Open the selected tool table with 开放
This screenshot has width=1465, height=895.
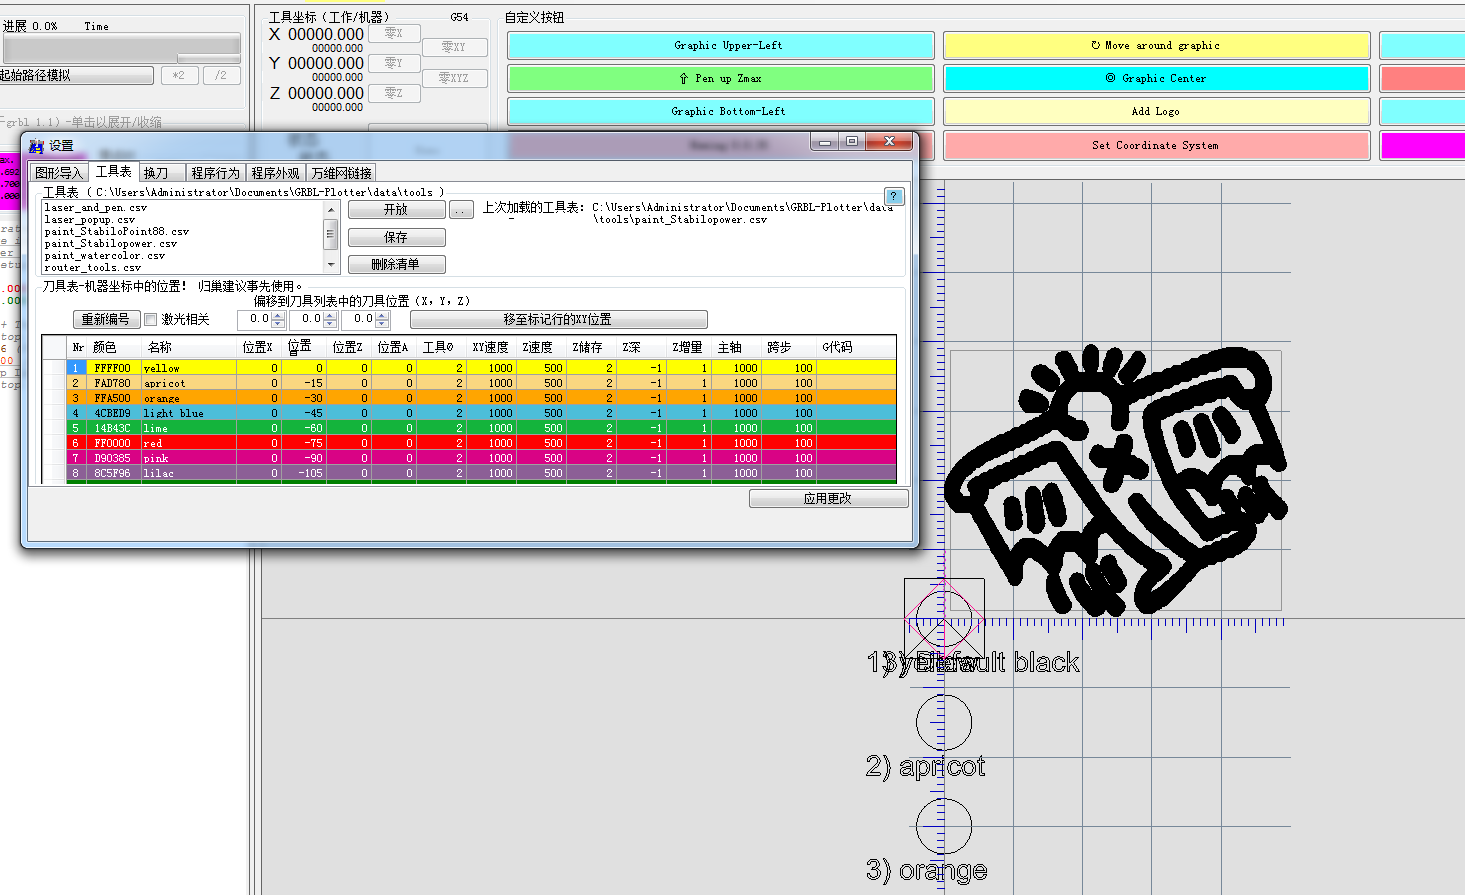tap(396, 209)
